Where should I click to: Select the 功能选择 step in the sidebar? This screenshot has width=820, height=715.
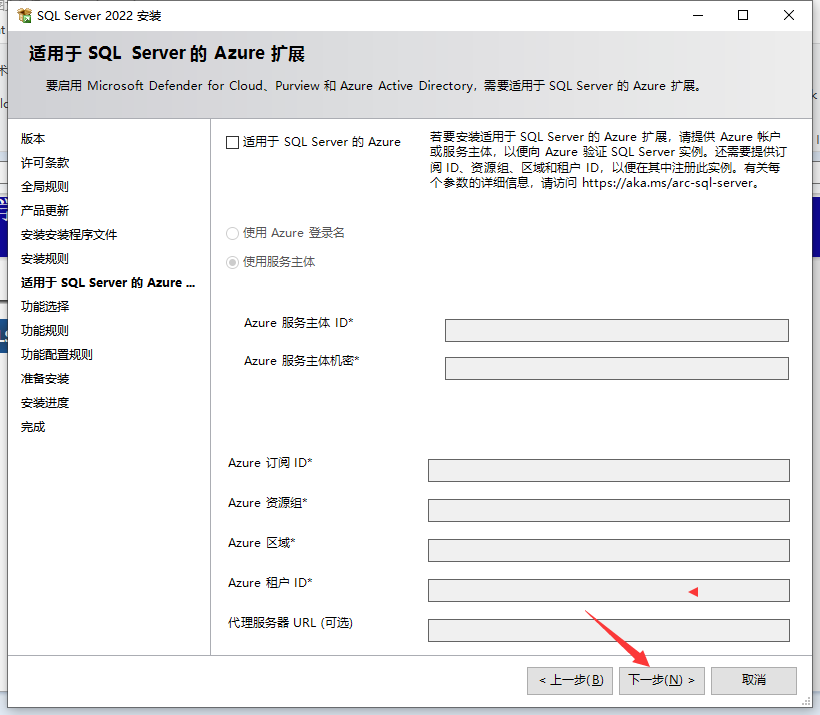(x=45, y=307)
